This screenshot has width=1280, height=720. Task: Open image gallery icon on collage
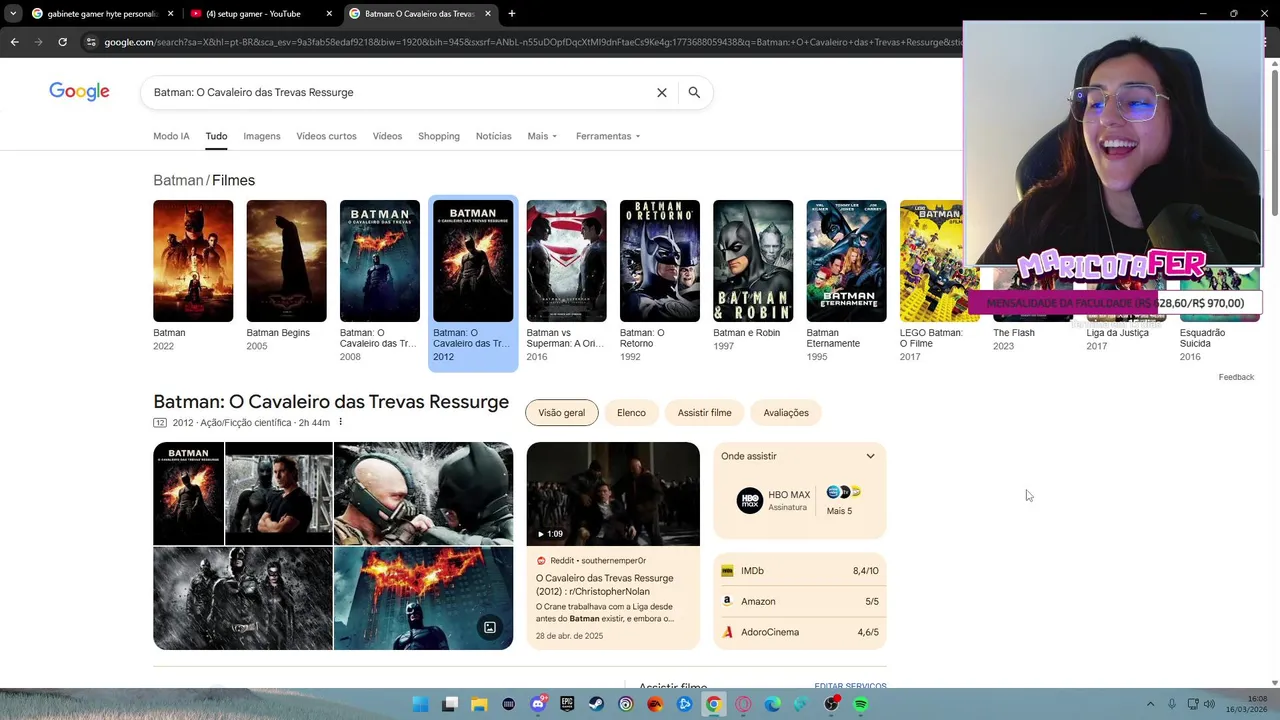click(x=490, y=627)
